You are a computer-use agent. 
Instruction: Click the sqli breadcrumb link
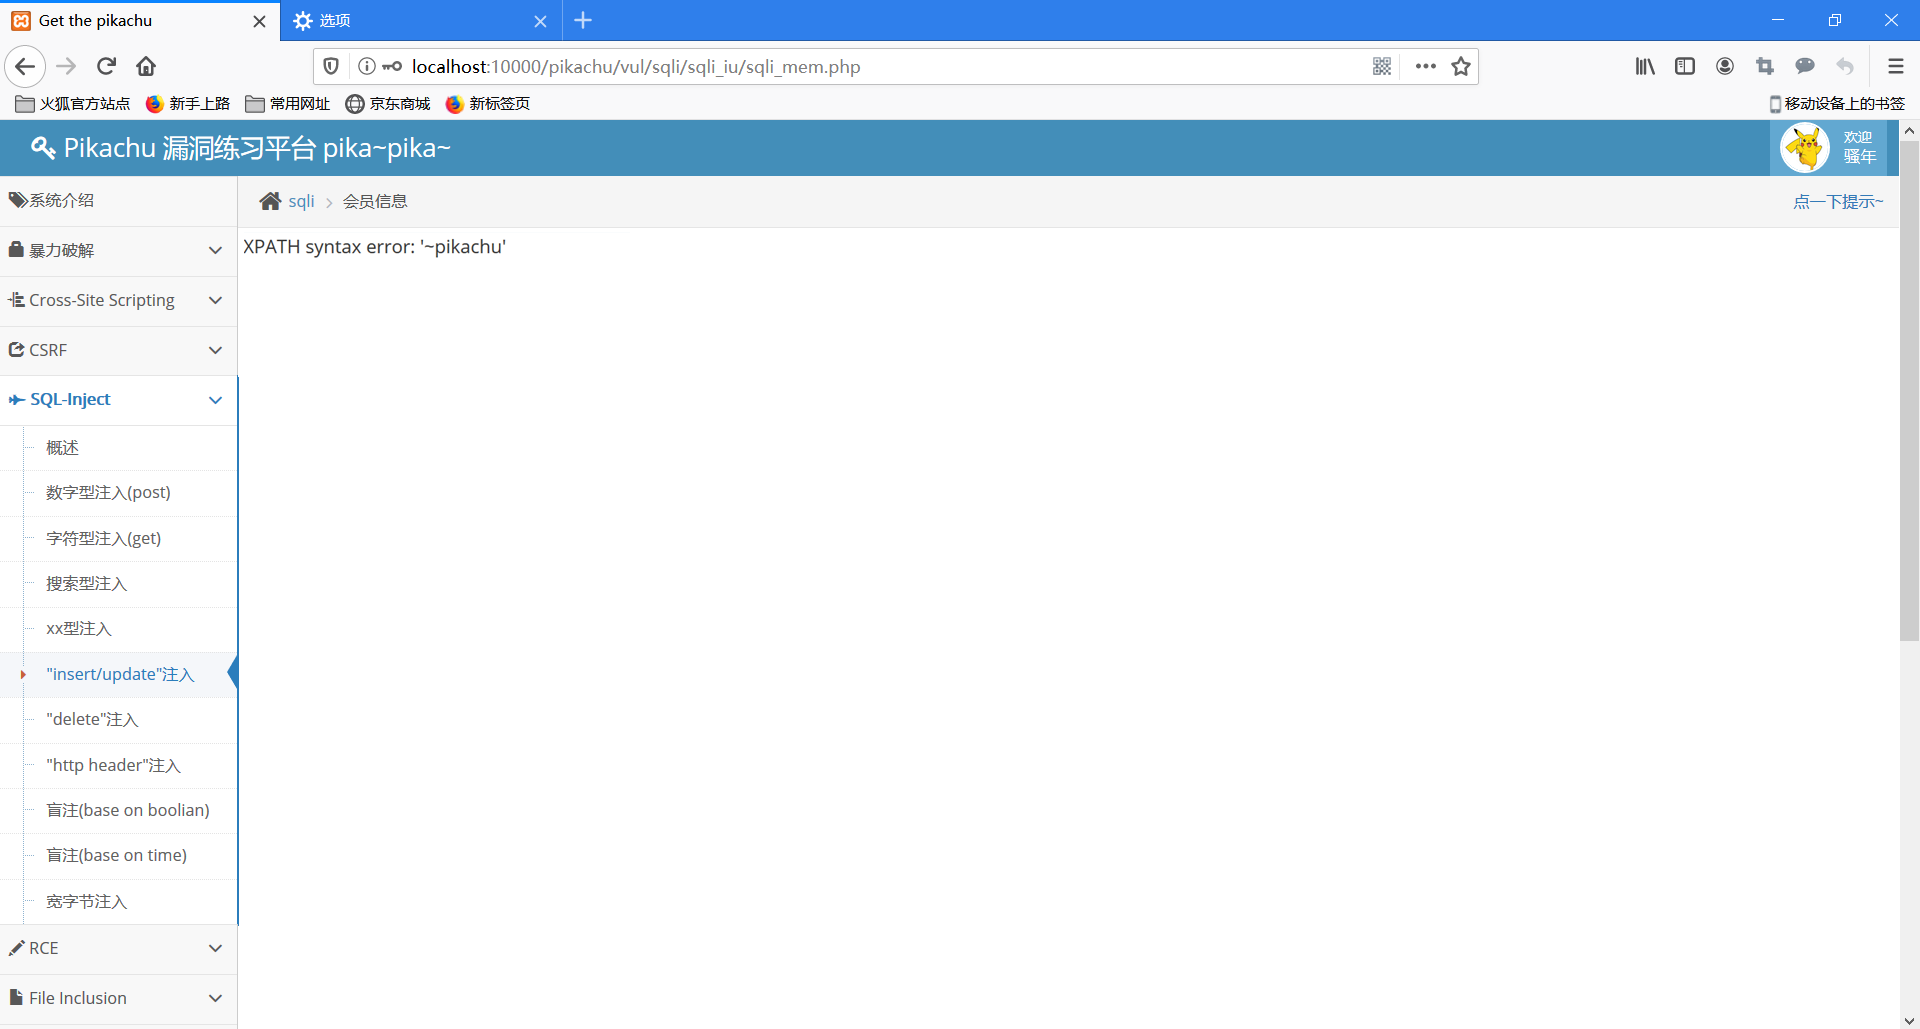pos(301,201)
